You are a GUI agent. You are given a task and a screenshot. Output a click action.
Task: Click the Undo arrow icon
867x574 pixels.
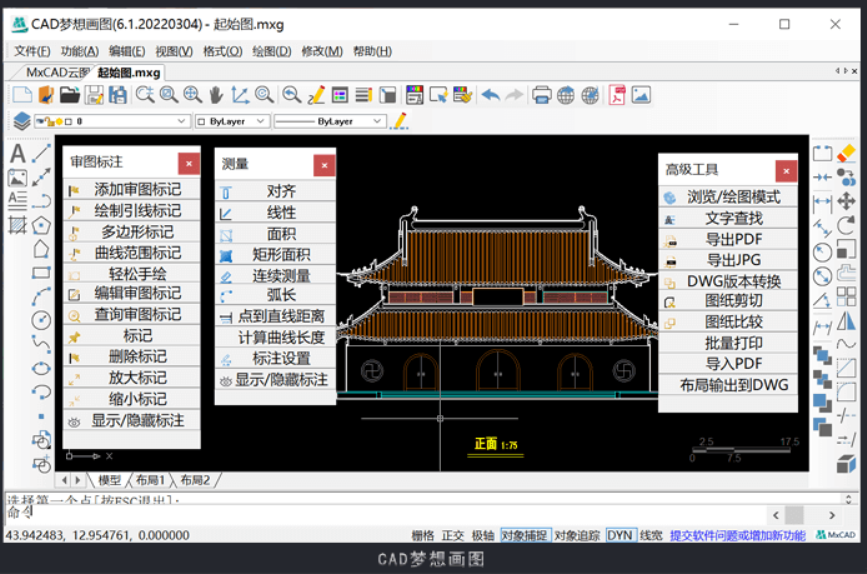(x=490, y=95)
